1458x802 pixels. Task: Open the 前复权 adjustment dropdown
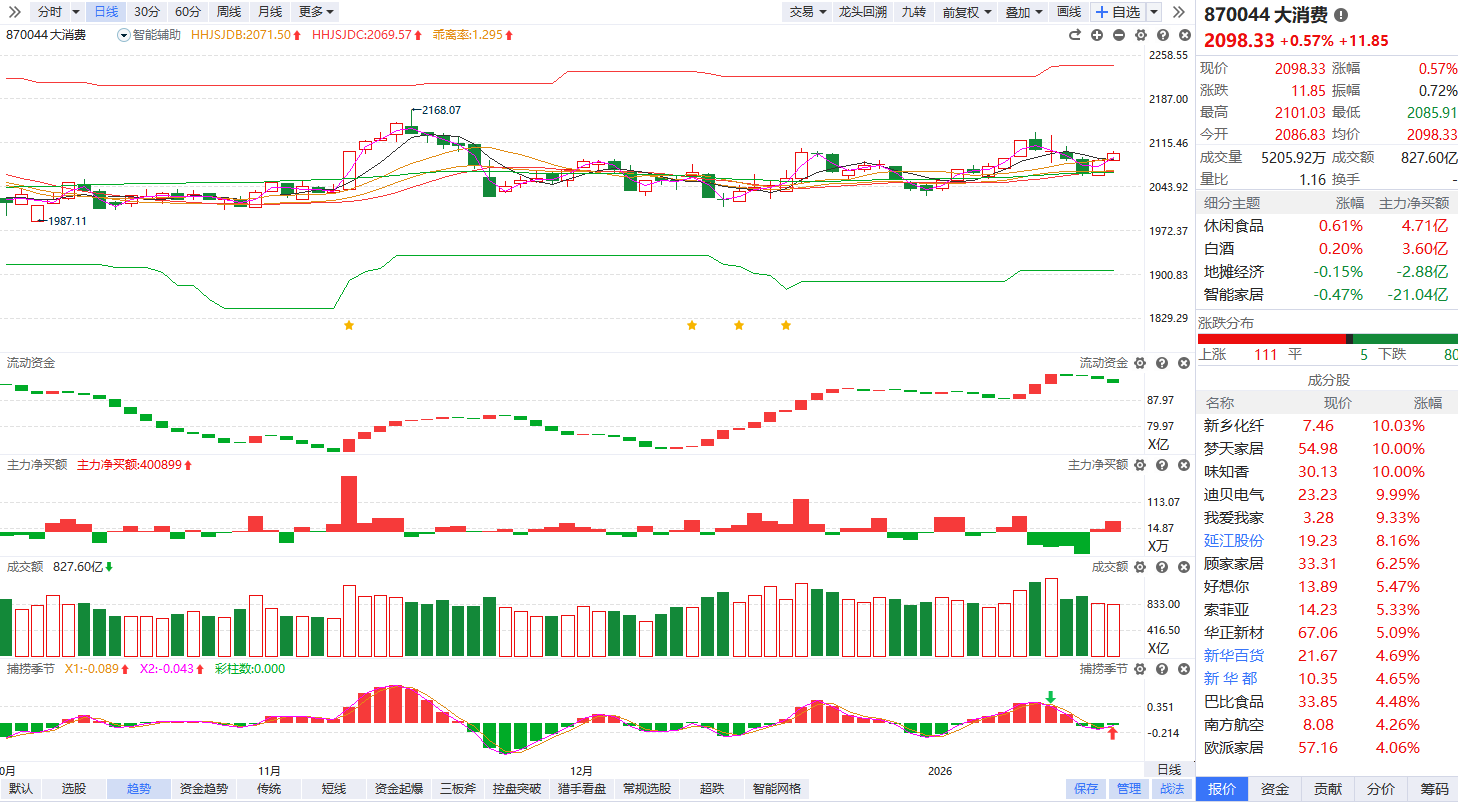pos(967,12)
